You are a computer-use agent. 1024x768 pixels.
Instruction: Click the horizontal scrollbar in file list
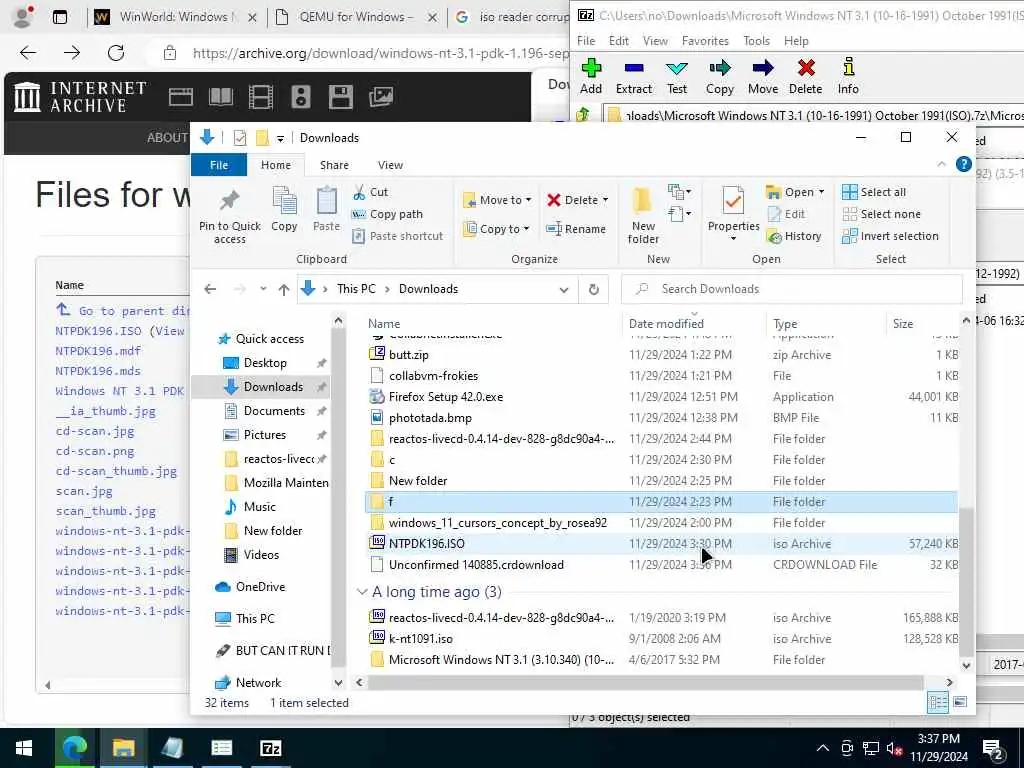[x=645, y=682]
